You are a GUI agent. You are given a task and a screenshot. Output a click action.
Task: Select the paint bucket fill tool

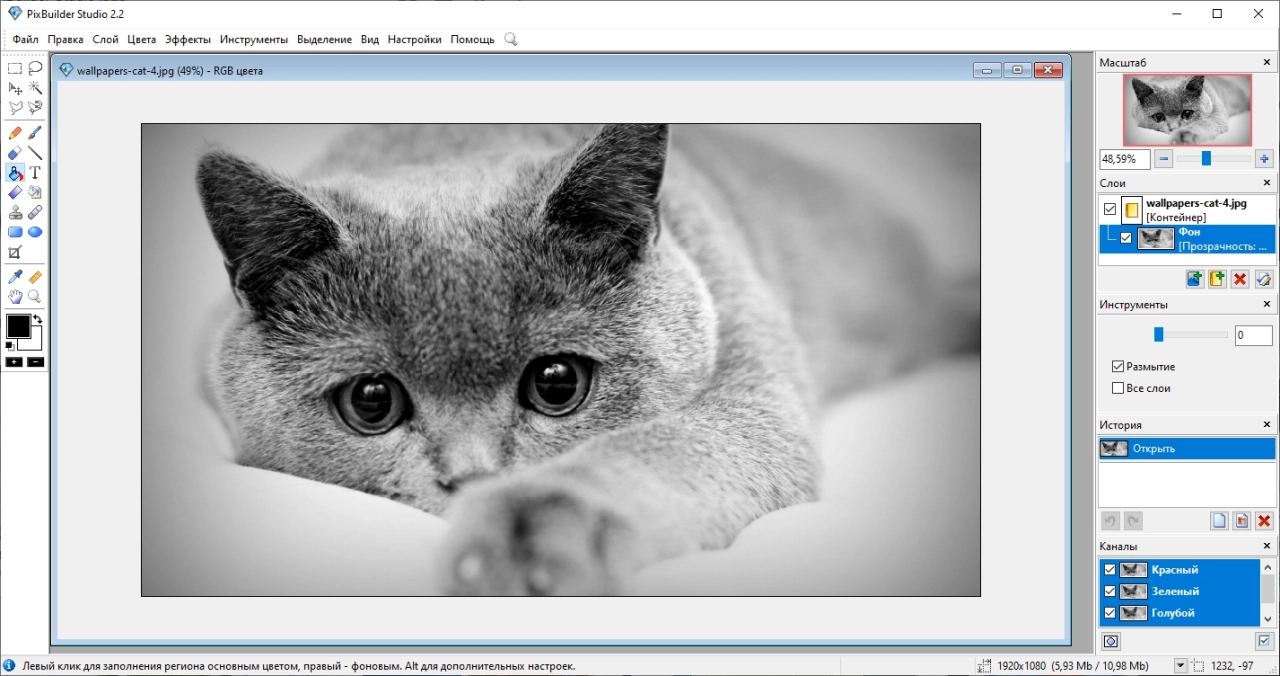(15, 173)
